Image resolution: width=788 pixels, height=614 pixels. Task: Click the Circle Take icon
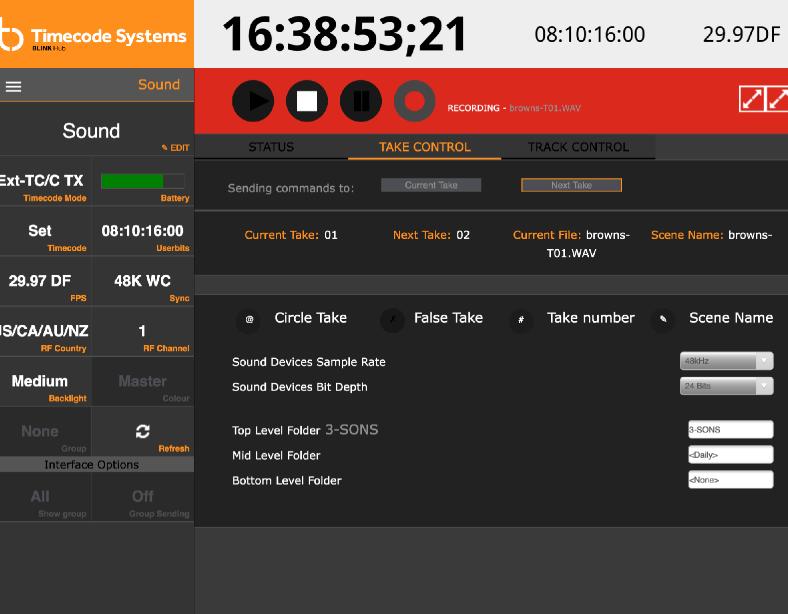[x=249, y=320]
